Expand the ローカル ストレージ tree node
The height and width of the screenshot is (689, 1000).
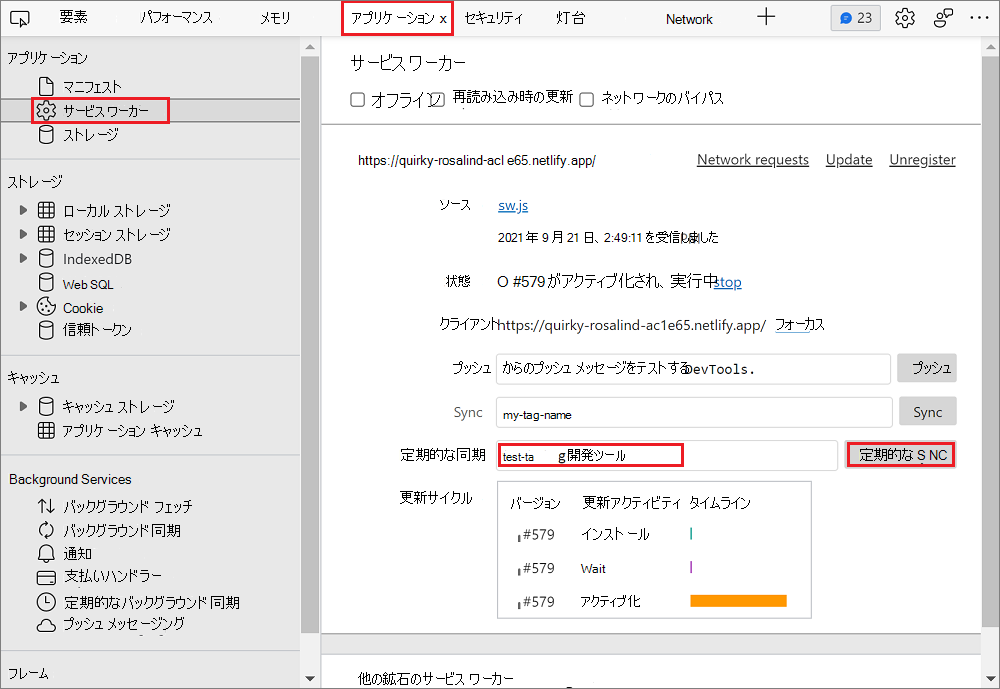tap(23, 210)
